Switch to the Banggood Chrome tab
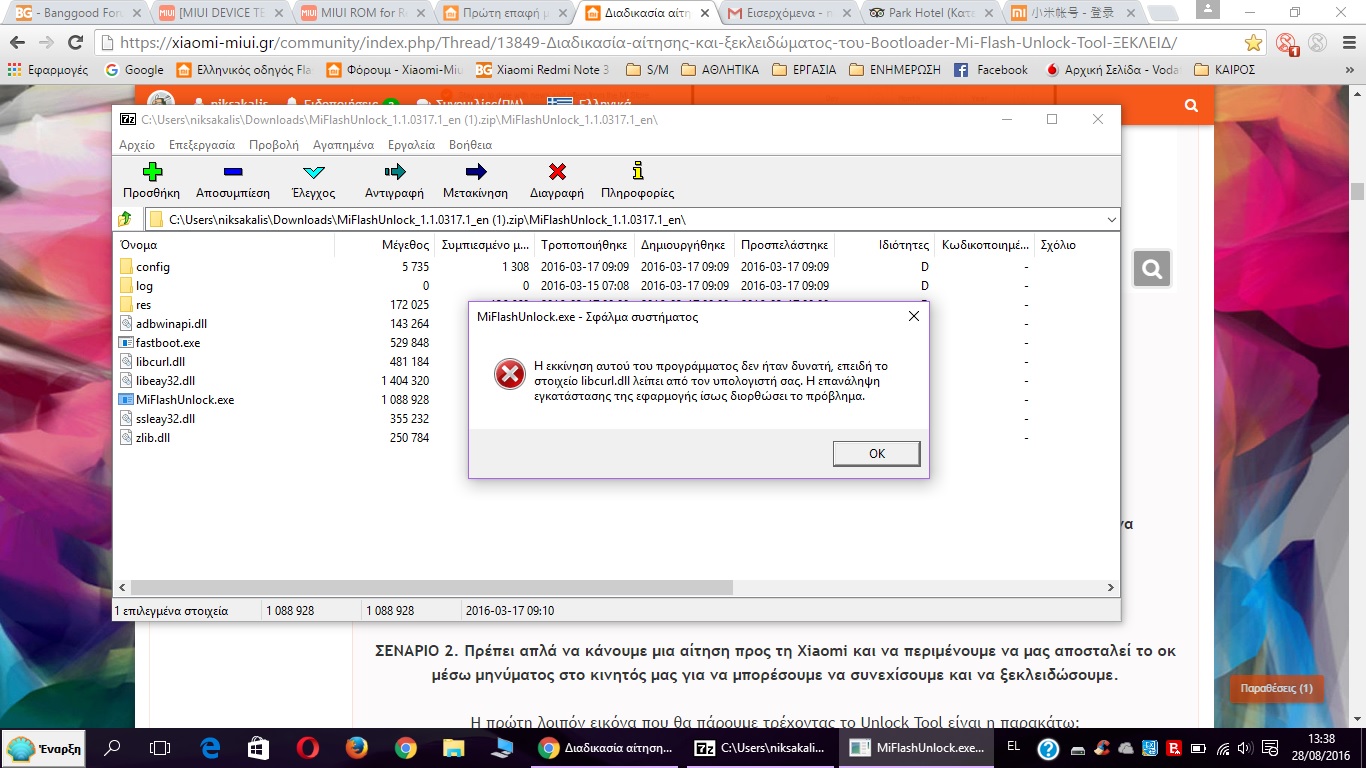The width and height of the screenshot is (1366, 768). (76, 14)
